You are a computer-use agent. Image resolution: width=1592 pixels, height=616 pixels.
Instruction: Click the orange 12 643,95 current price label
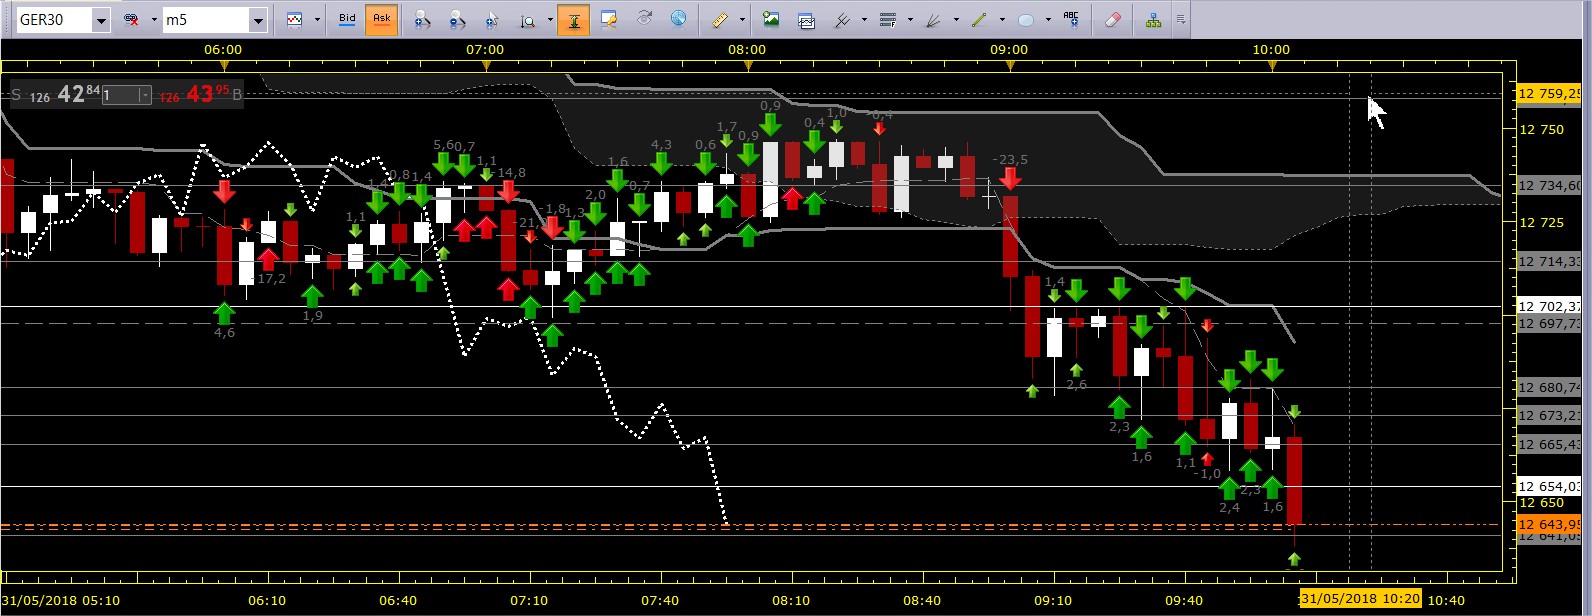point(1549,525)
